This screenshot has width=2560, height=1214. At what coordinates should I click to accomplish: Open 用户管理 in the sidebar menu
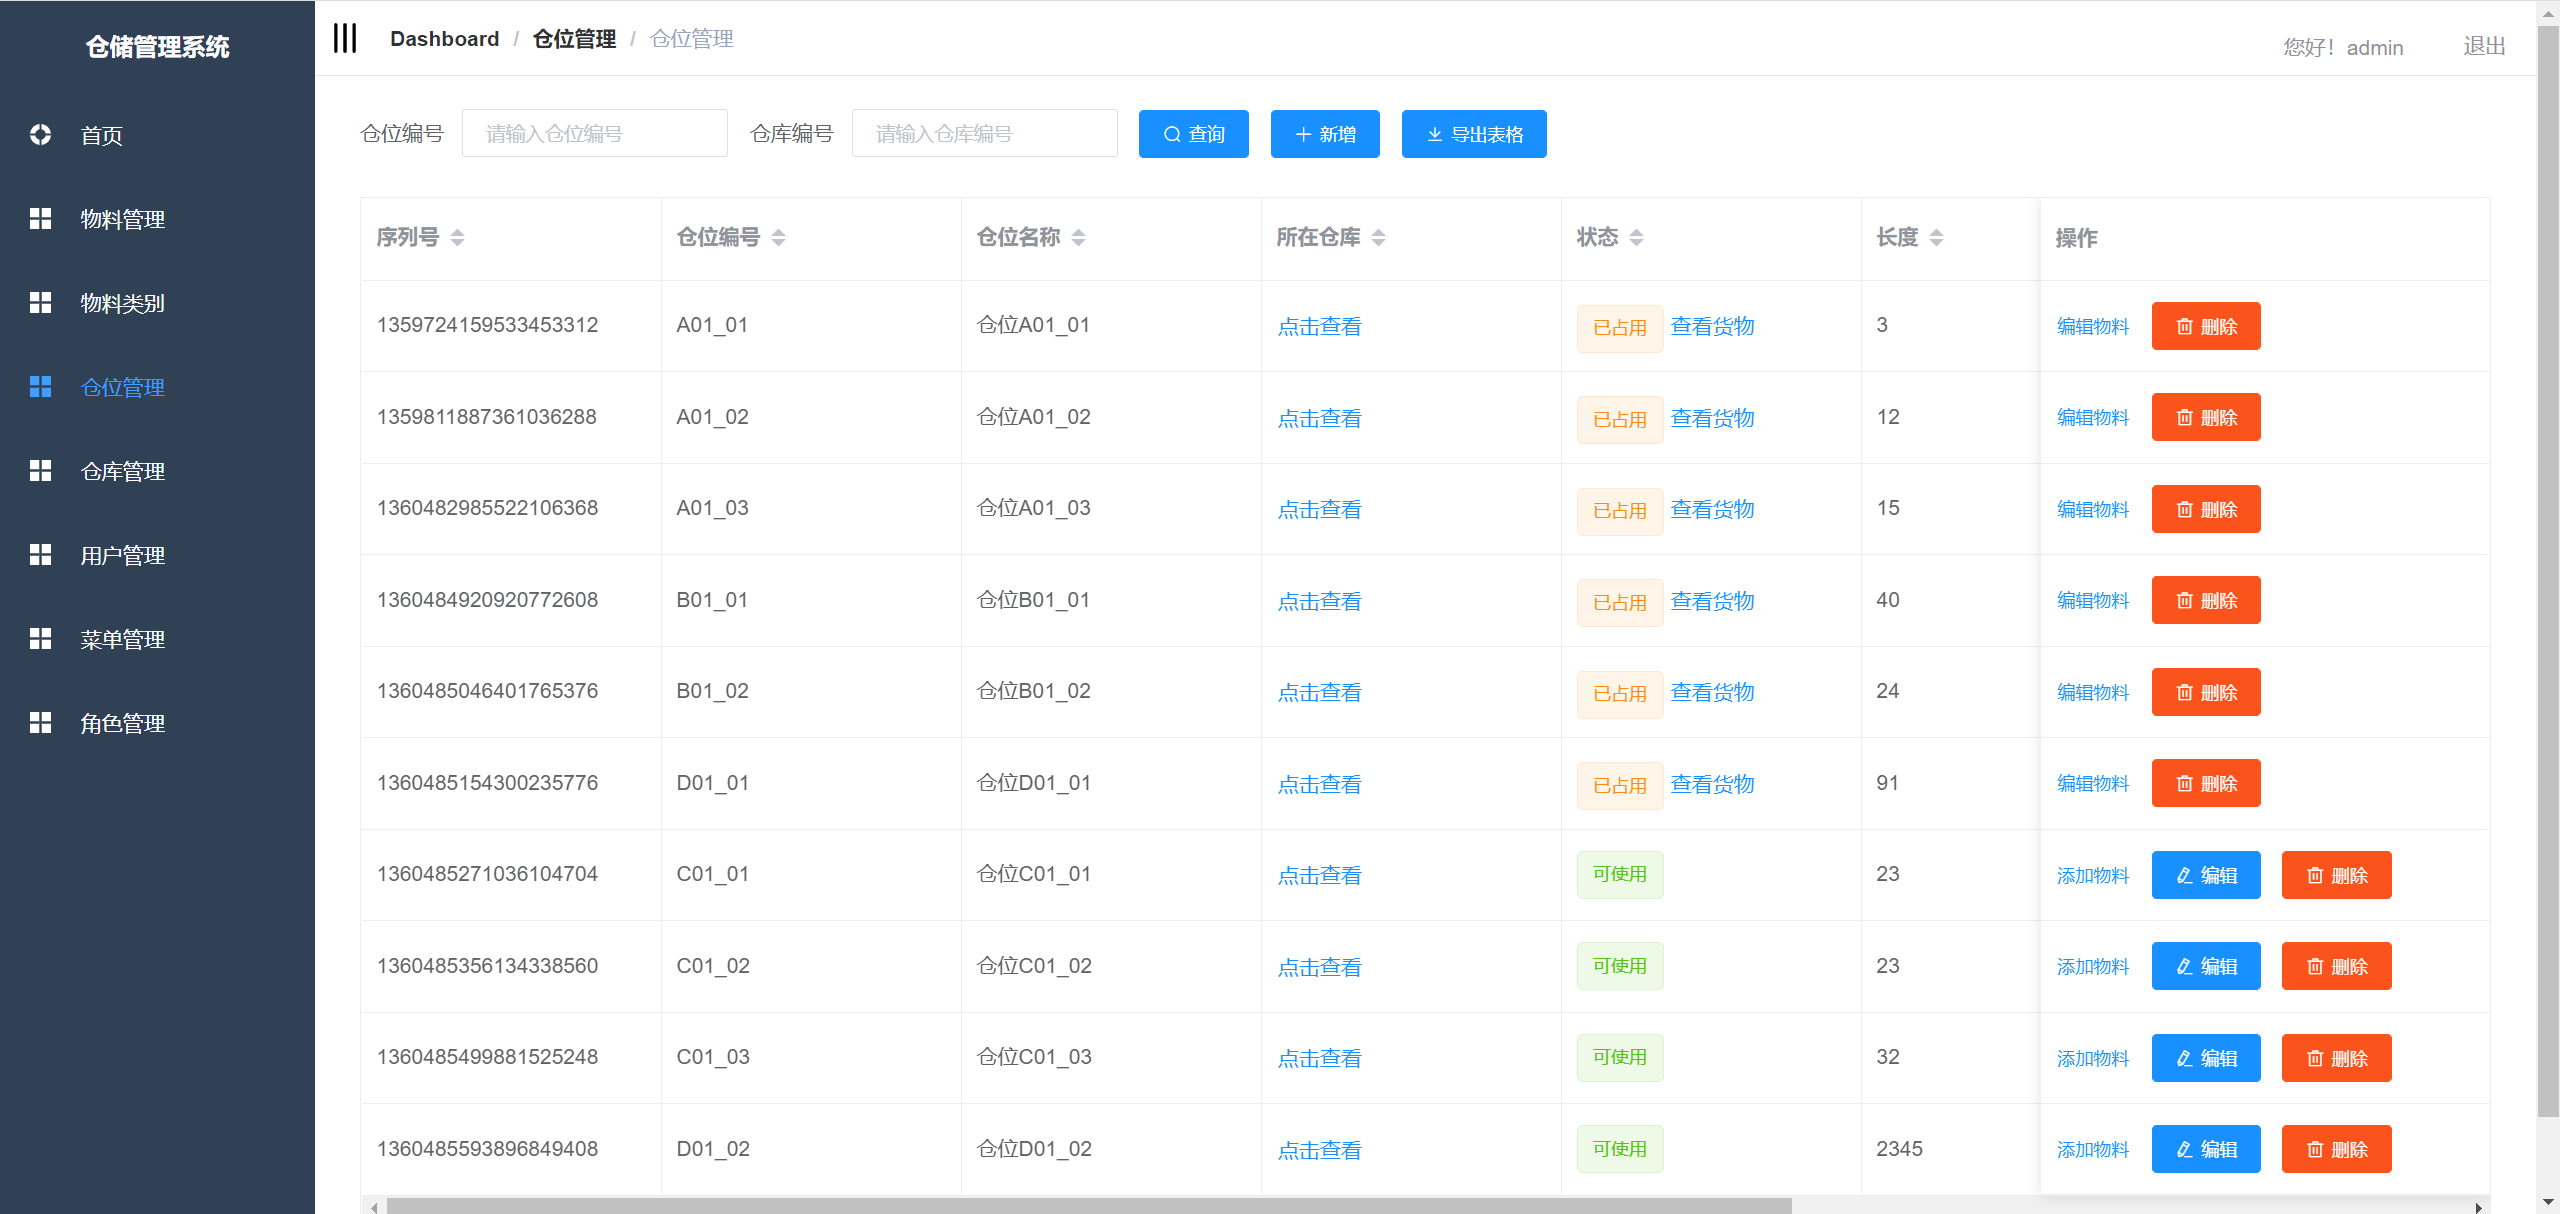point(157,555)
